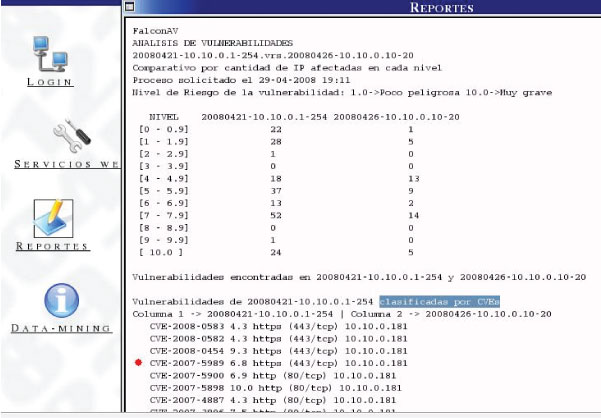Click the highlighted 'clasificadas por CVEs' text
Image resolution: width=601 pixels, height=418 pixels.
click(x=429, y=301)
